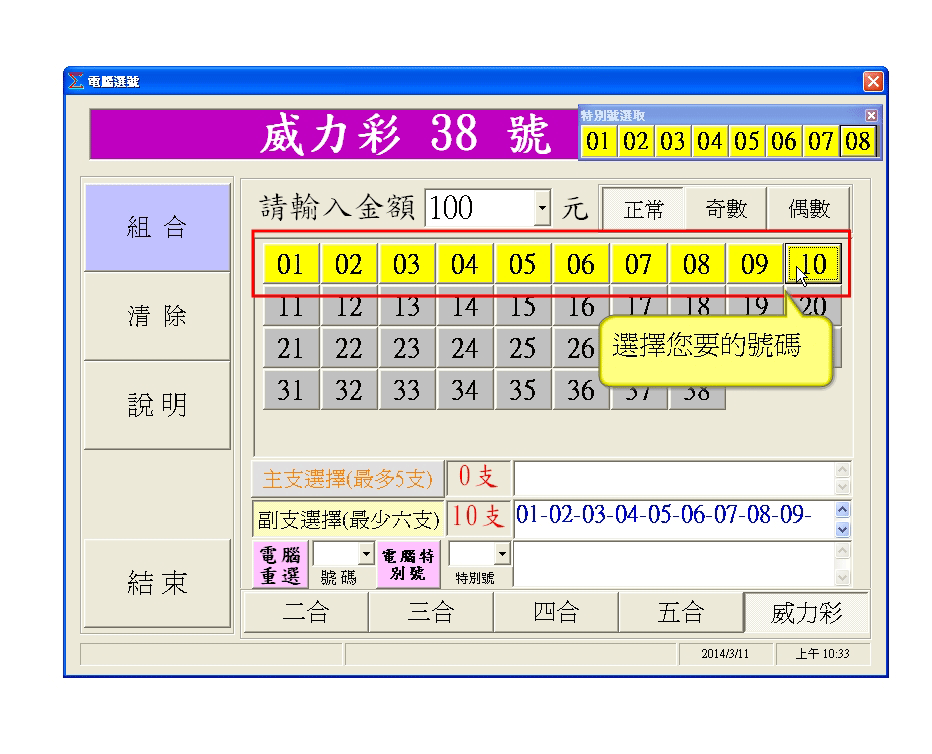Screen dimensions: 932x754
Task: Select number 23 in the grid
Action: (407, 348)
